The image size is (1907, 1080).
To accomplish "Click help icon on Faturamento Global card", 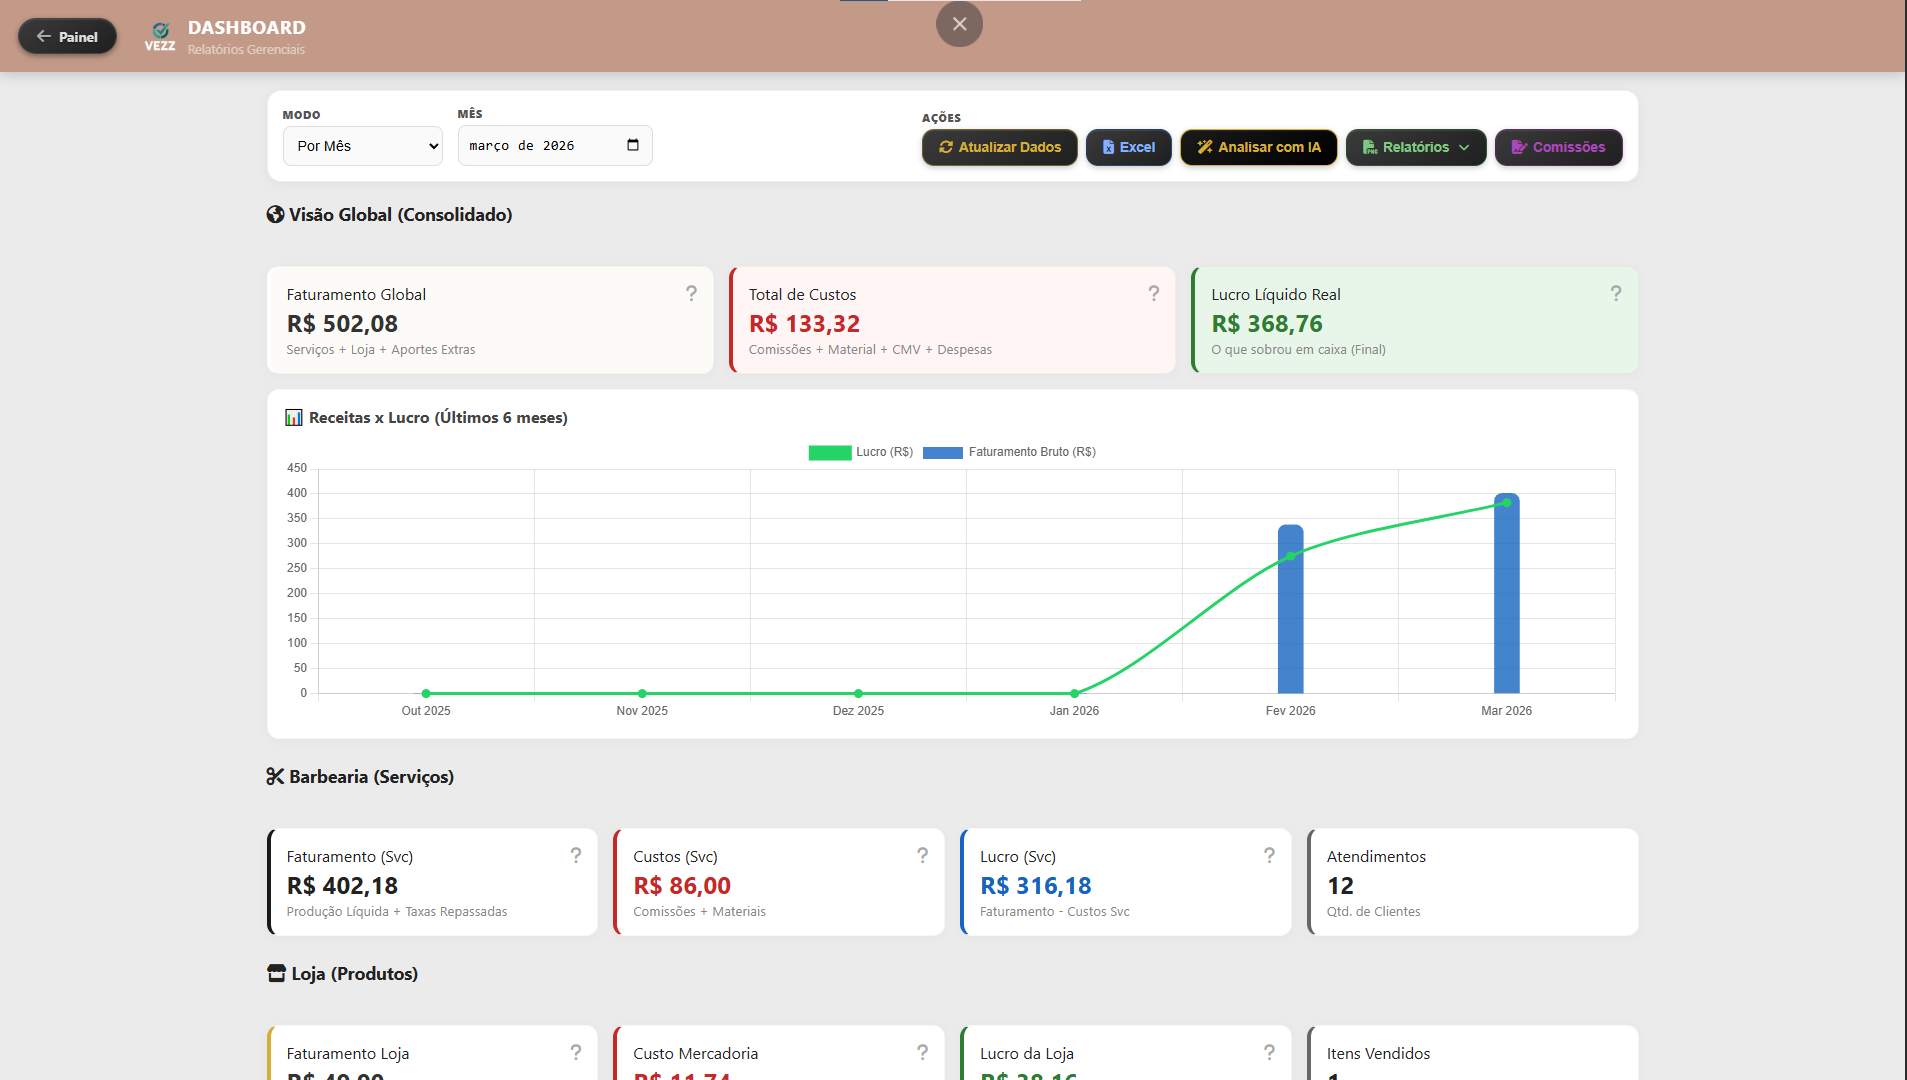I will [x=691, y=293].
